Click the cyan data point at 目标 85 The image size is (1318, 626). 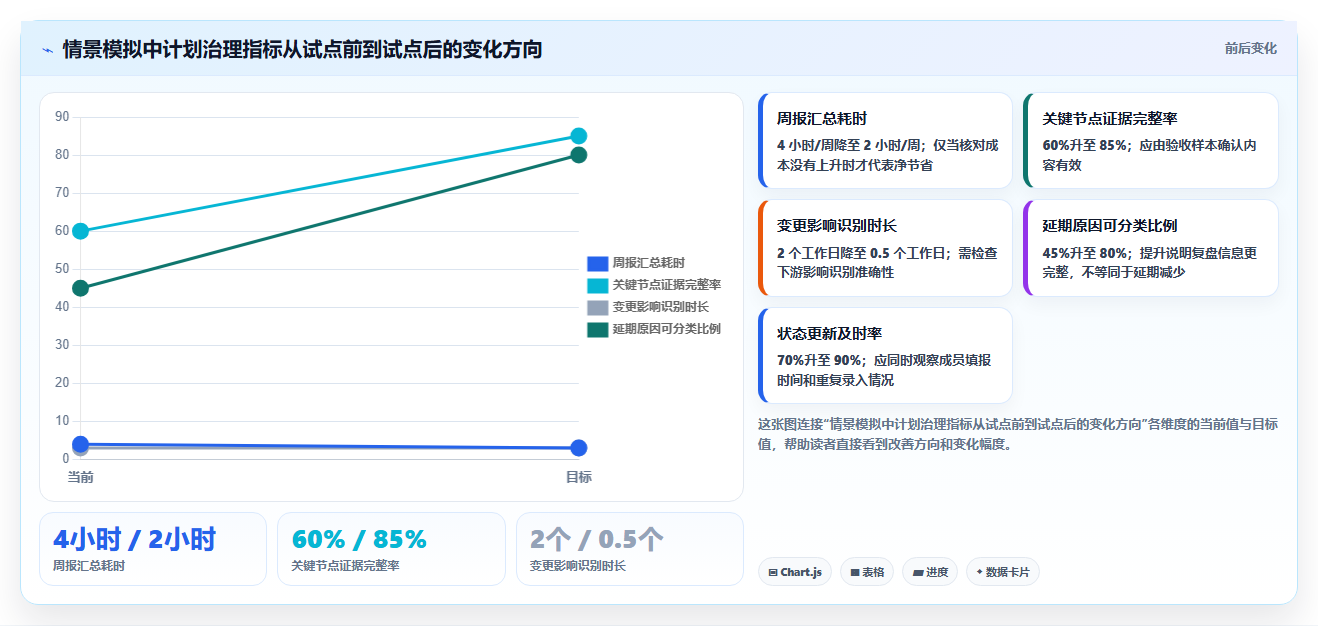579,136
